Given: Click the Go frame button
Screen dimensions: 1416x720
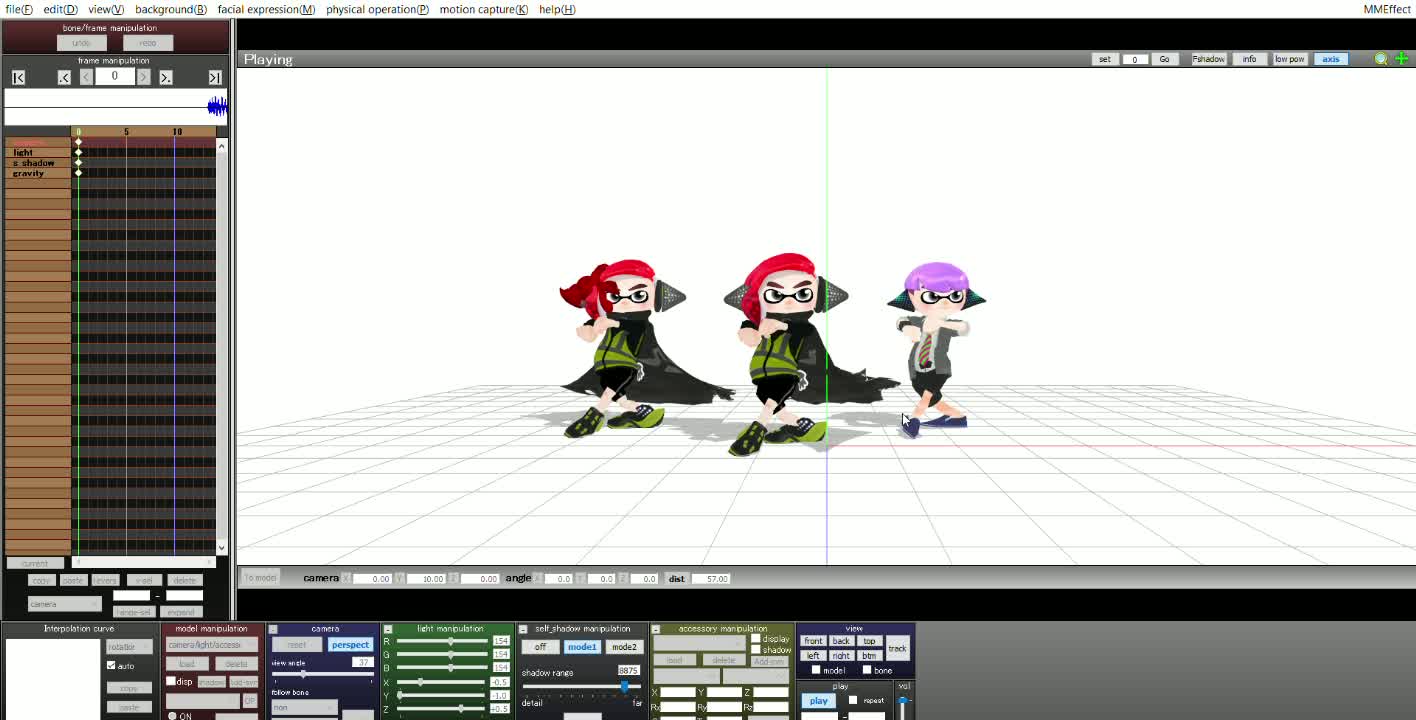Looking at the screenshot, I should point(1164,59).
